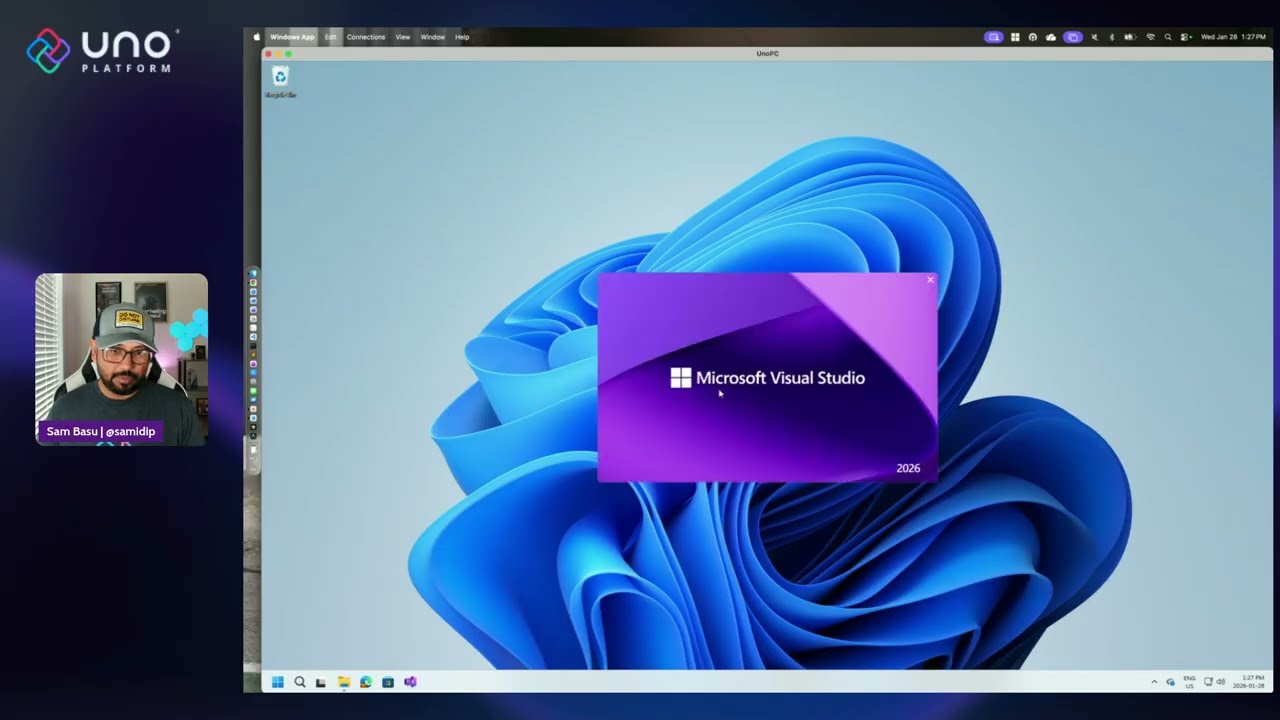Open the Apple menu
The height and width of the screenshot is (720, 1280).
pyautogui.click(x=256, y=37)
